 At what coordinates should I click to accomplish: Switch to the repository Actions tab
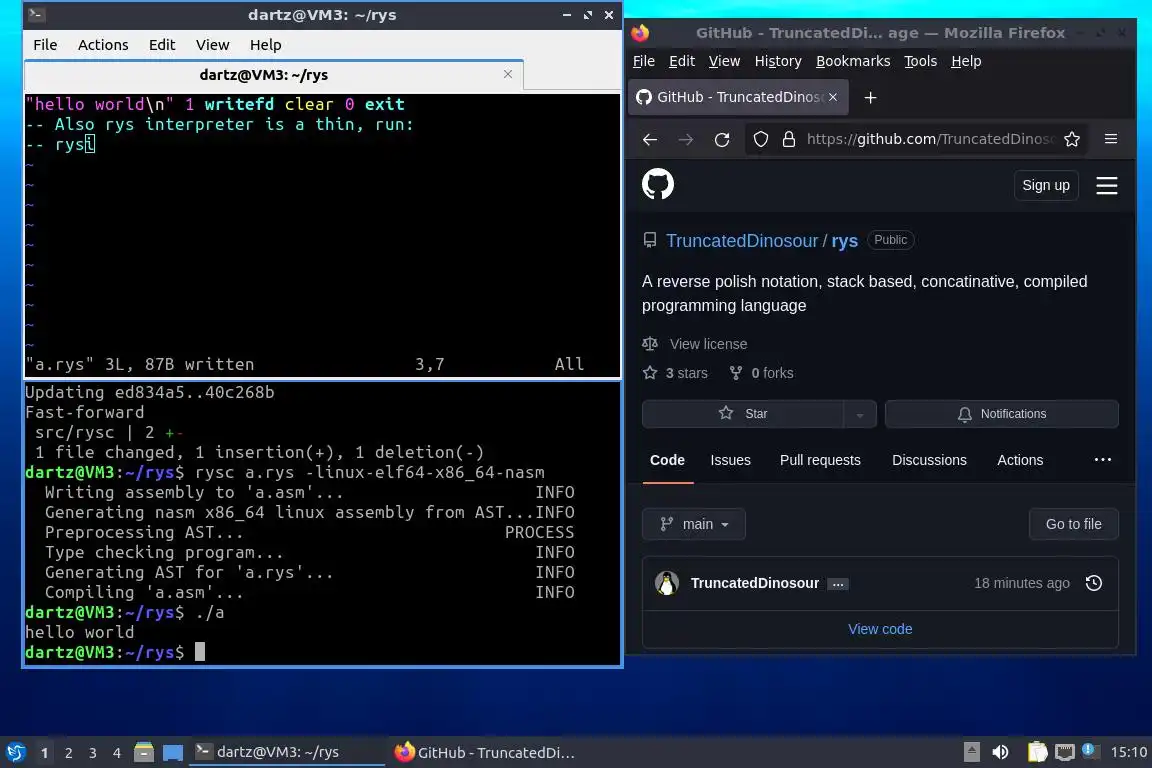coord(1020,460)
